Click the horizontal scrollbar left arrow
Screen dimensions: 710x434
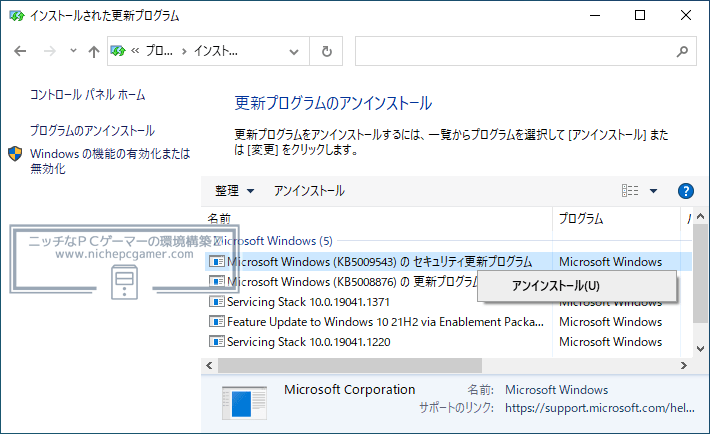pos(209,365)
